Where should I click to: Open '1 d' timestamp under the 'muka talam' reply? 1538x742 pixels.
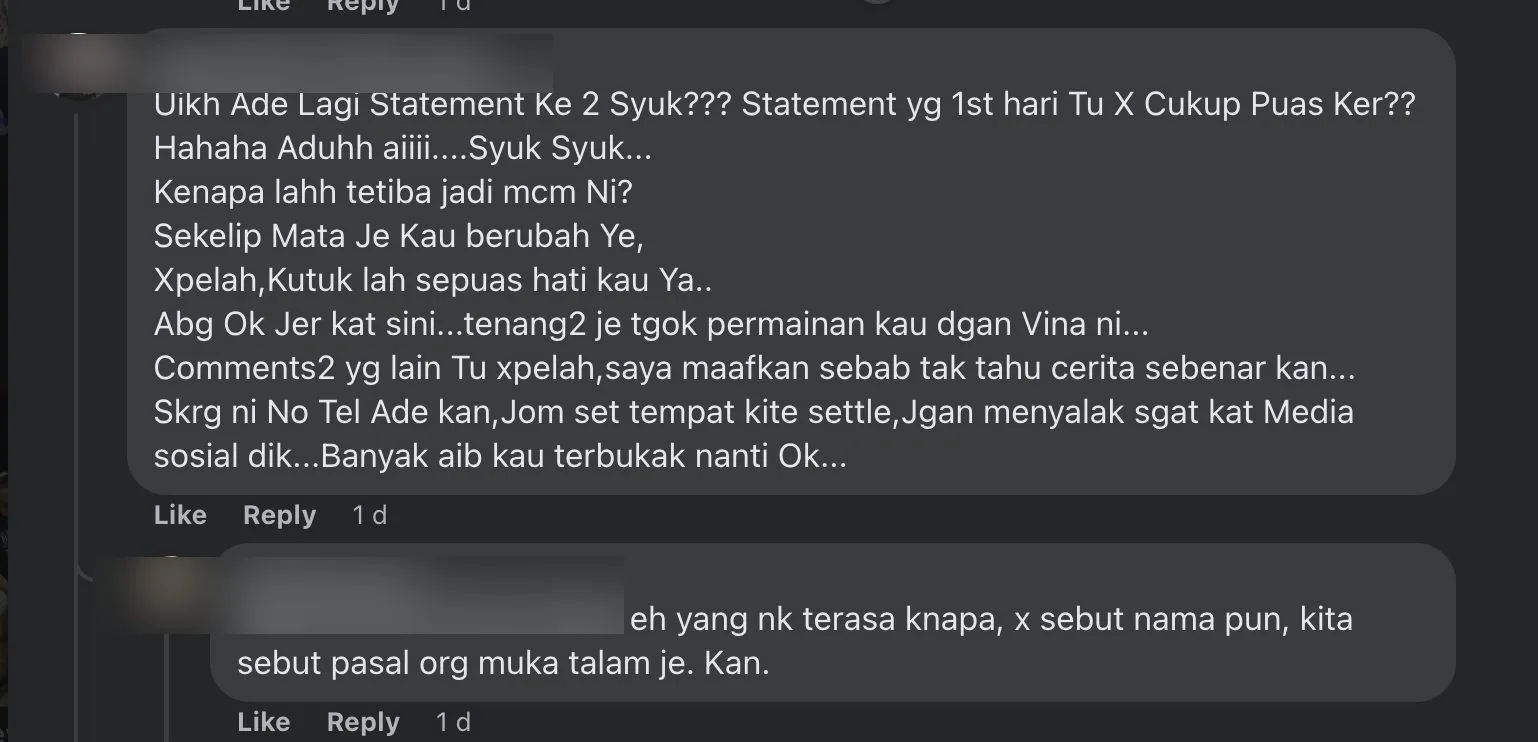coord(453,722)
